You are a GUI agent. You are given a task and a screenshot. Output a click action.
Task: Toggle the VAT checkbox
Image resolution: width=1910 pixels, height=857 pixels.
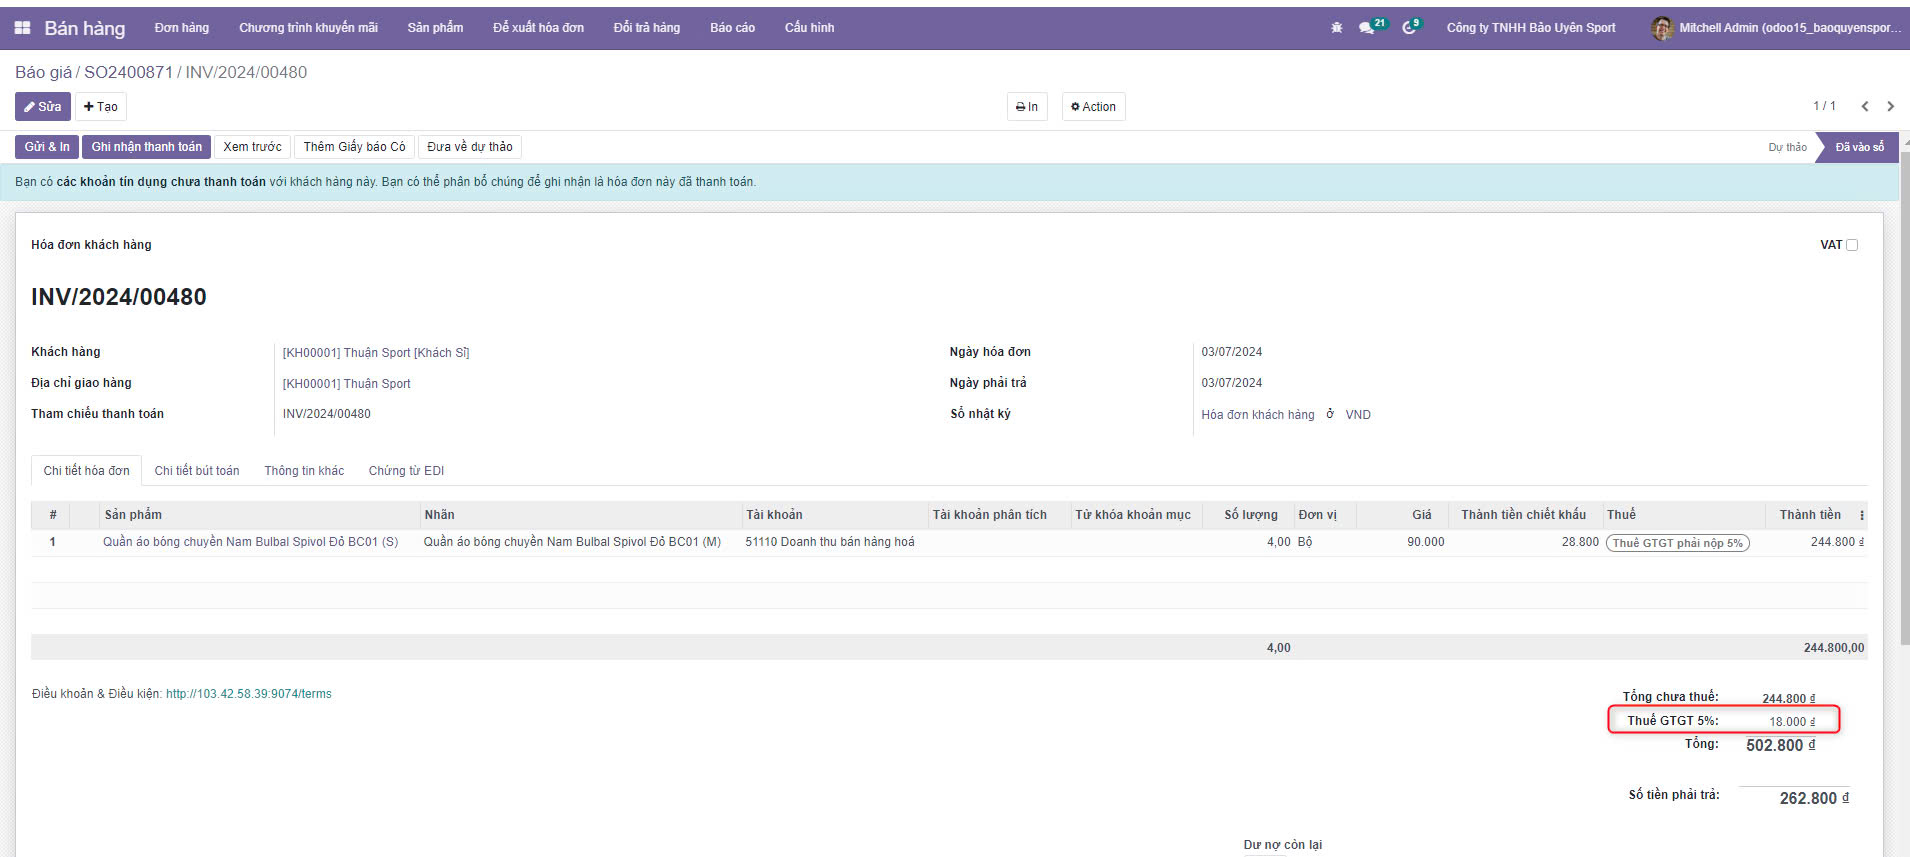[x=1852, y=245]
